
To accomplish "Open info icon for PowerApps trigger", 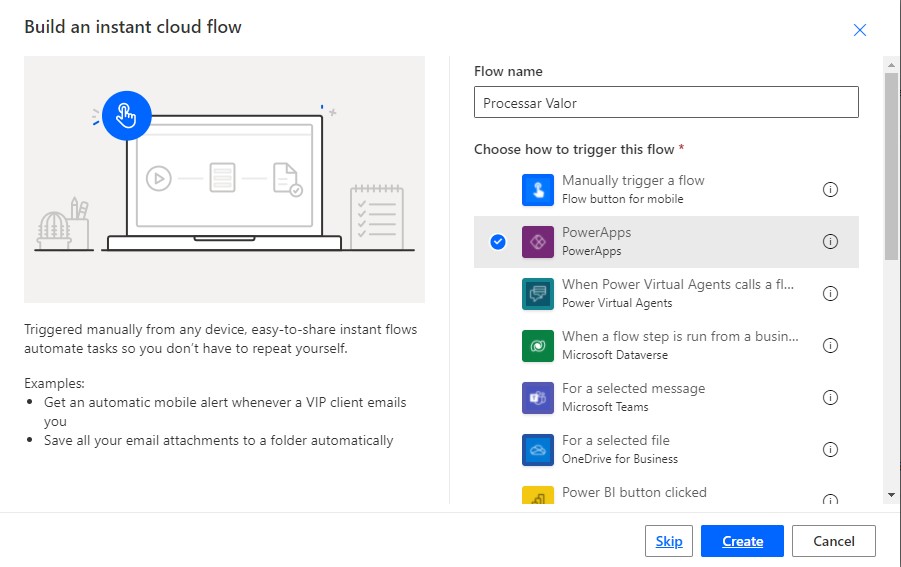I will [830, 242].
